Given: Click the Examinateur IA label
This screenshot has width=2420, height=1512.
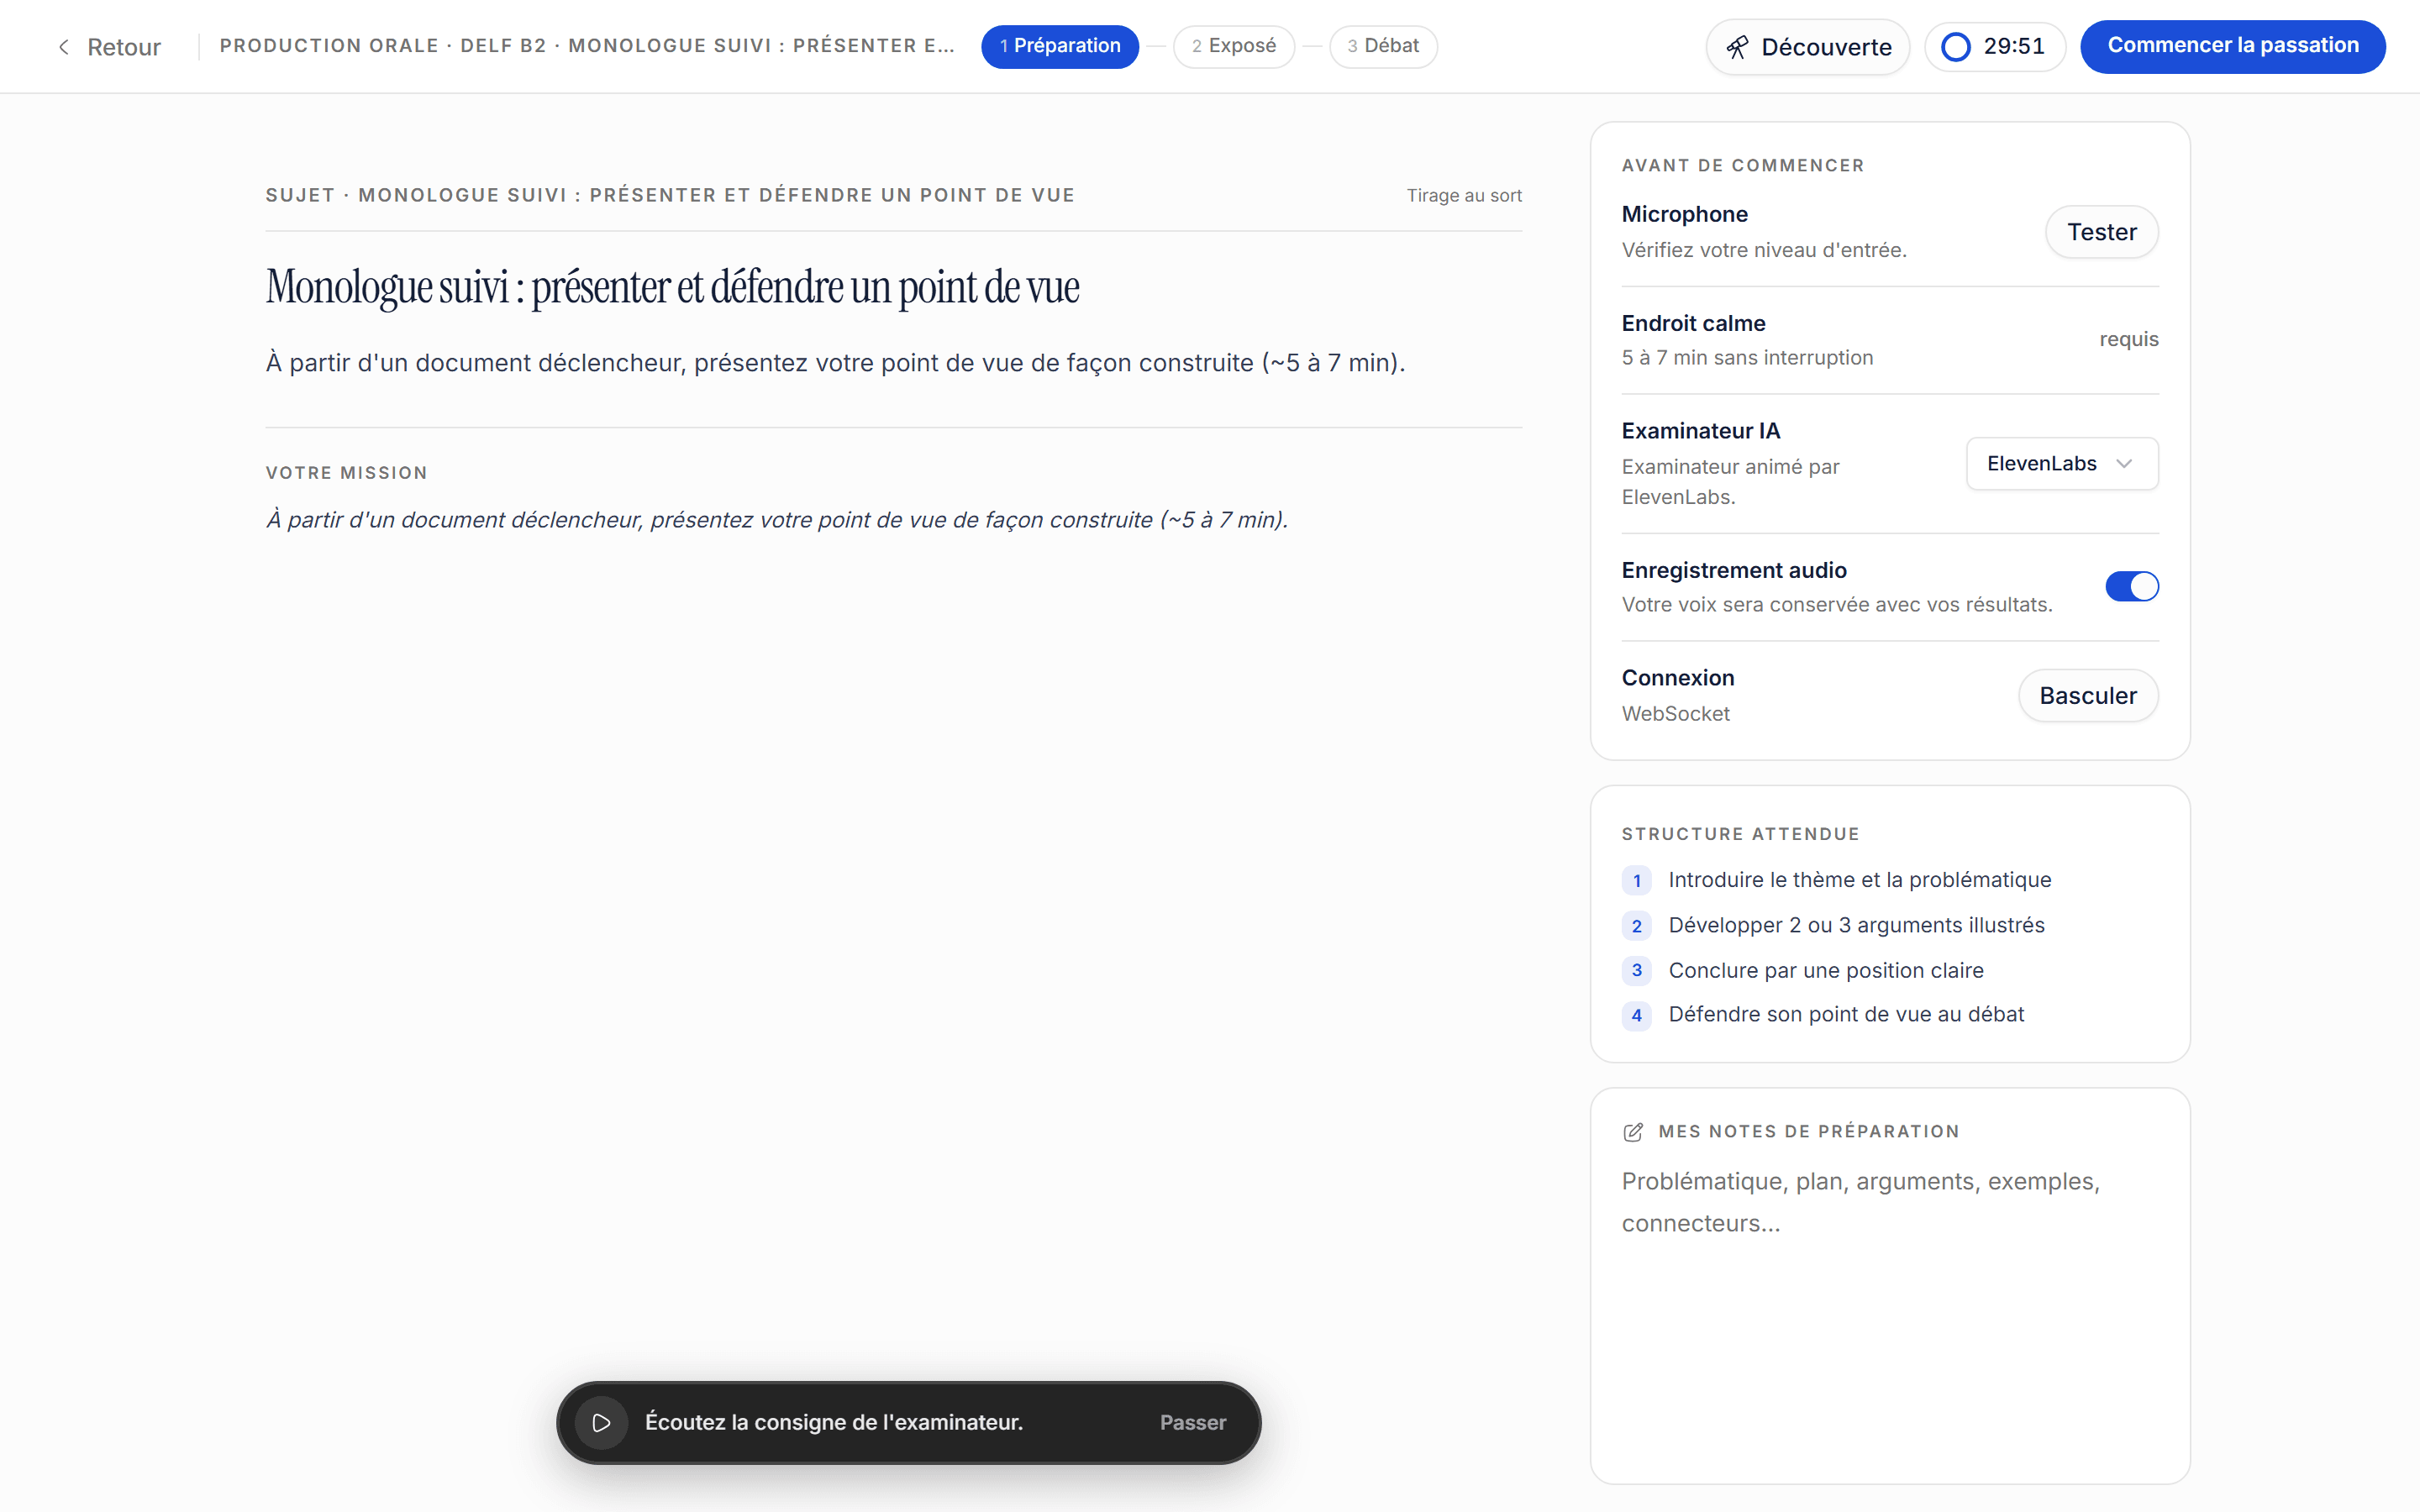Looking at the screenshot, I should point(1700,431).
